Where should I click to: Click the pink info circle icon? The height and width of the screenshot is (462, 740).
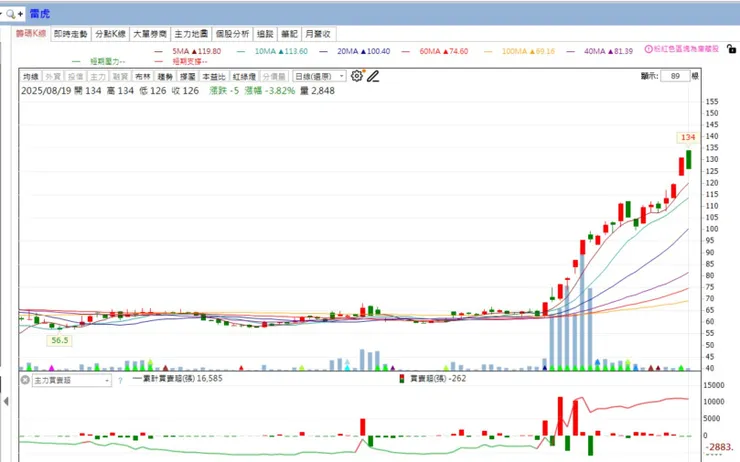click(x=648, y=49)
